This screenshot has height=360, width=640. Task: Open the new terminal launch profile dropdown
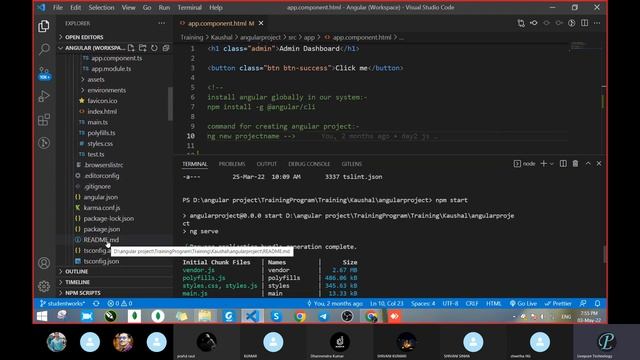click(551, 164)
